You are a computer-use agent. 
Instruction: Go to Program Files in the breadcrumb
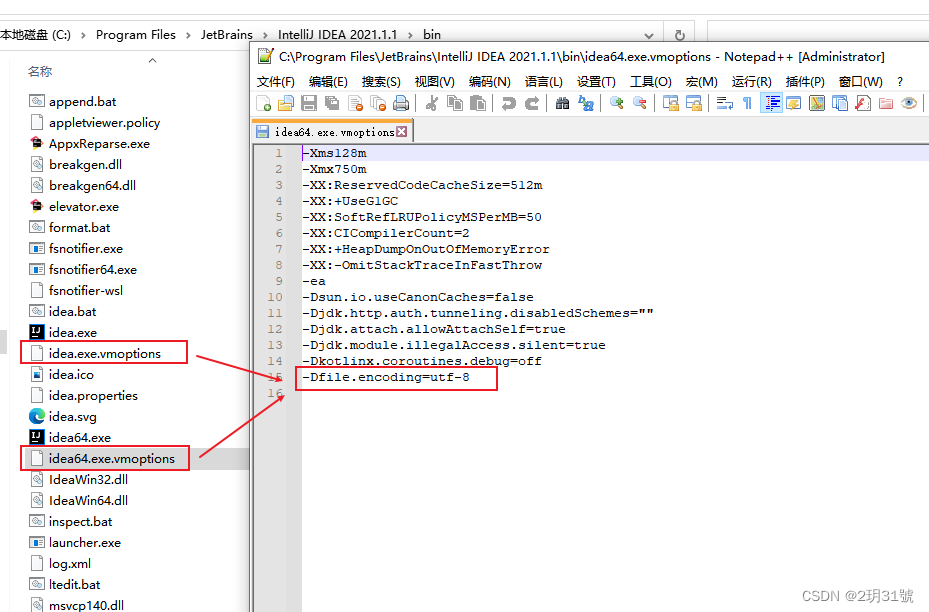click(x=136, y=35)
